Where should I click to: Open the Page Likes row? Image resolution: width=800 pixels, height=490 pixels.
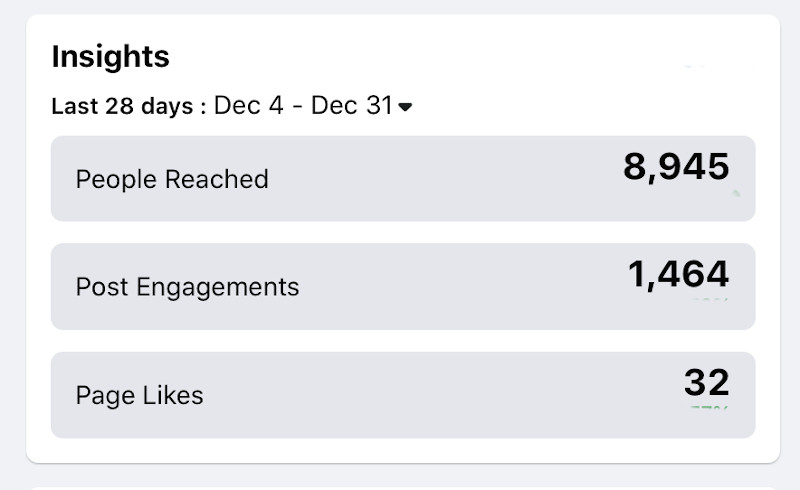[403, 395]
